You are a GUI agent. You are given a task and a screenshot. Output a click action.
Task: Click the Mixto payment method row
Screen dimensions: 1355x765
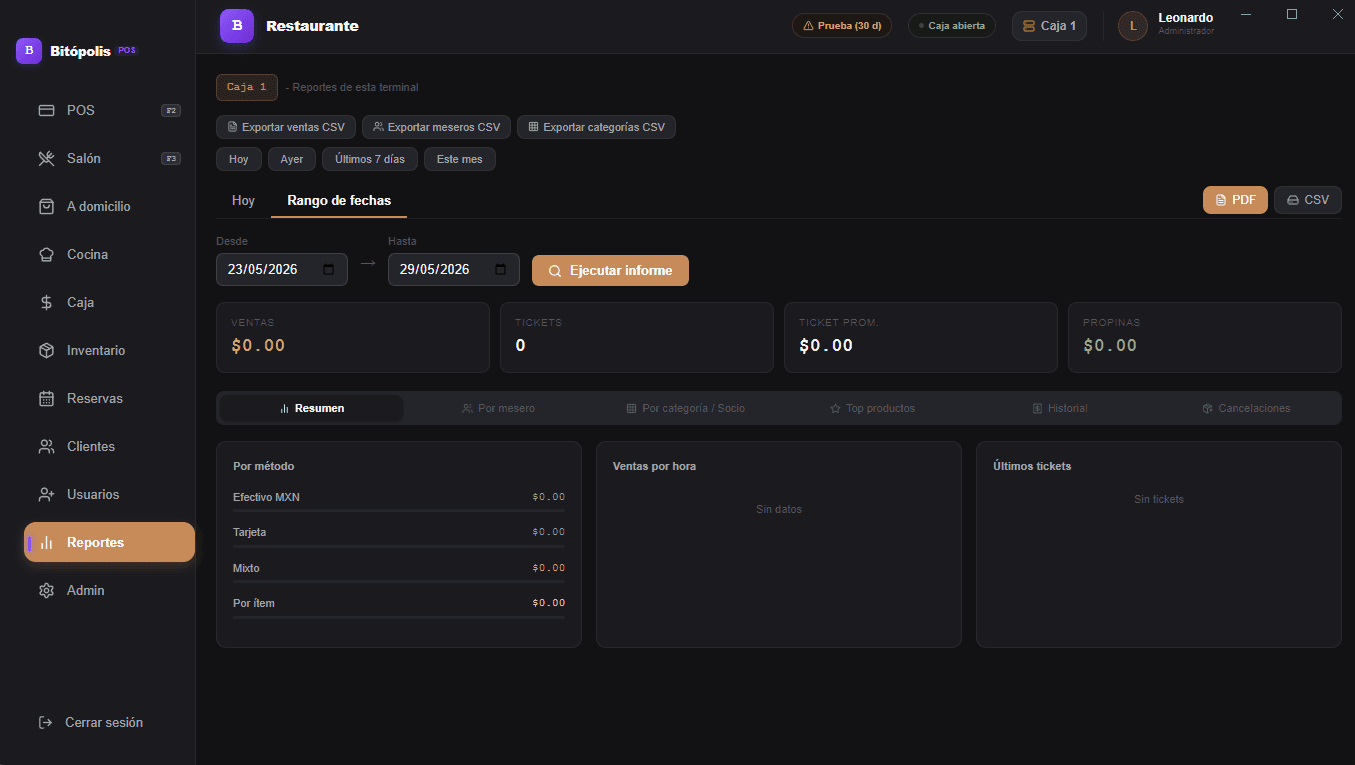point(399,570)
